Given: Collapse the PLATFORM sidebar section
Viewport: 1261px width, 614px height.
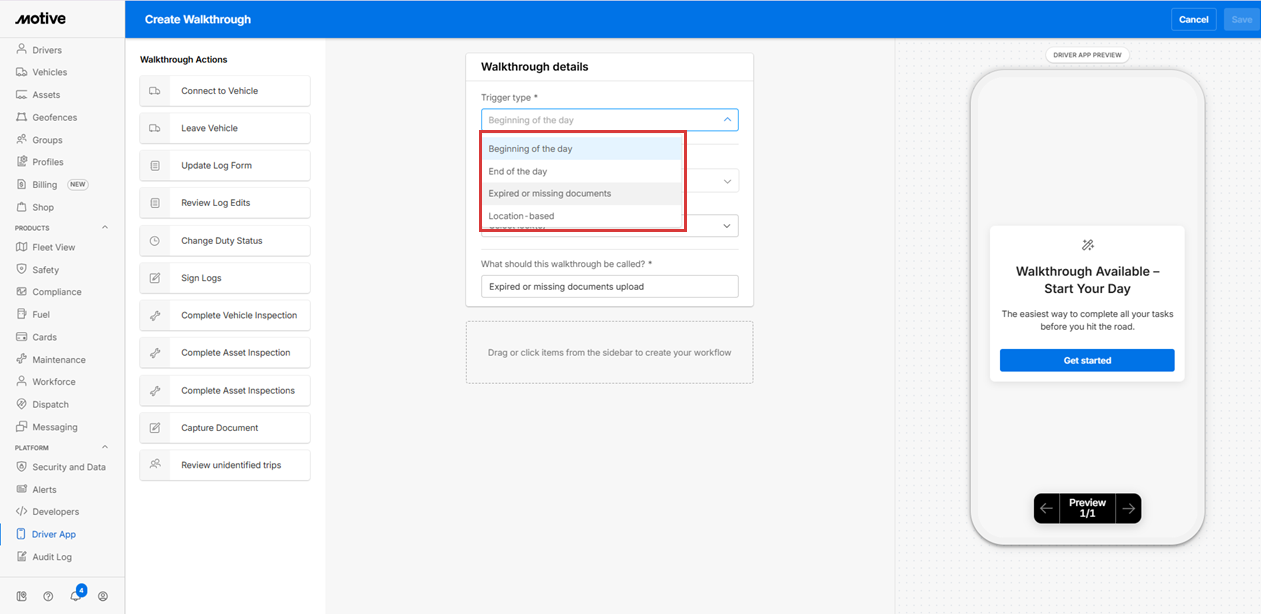Looking at the screenshot, I should 105,447.
